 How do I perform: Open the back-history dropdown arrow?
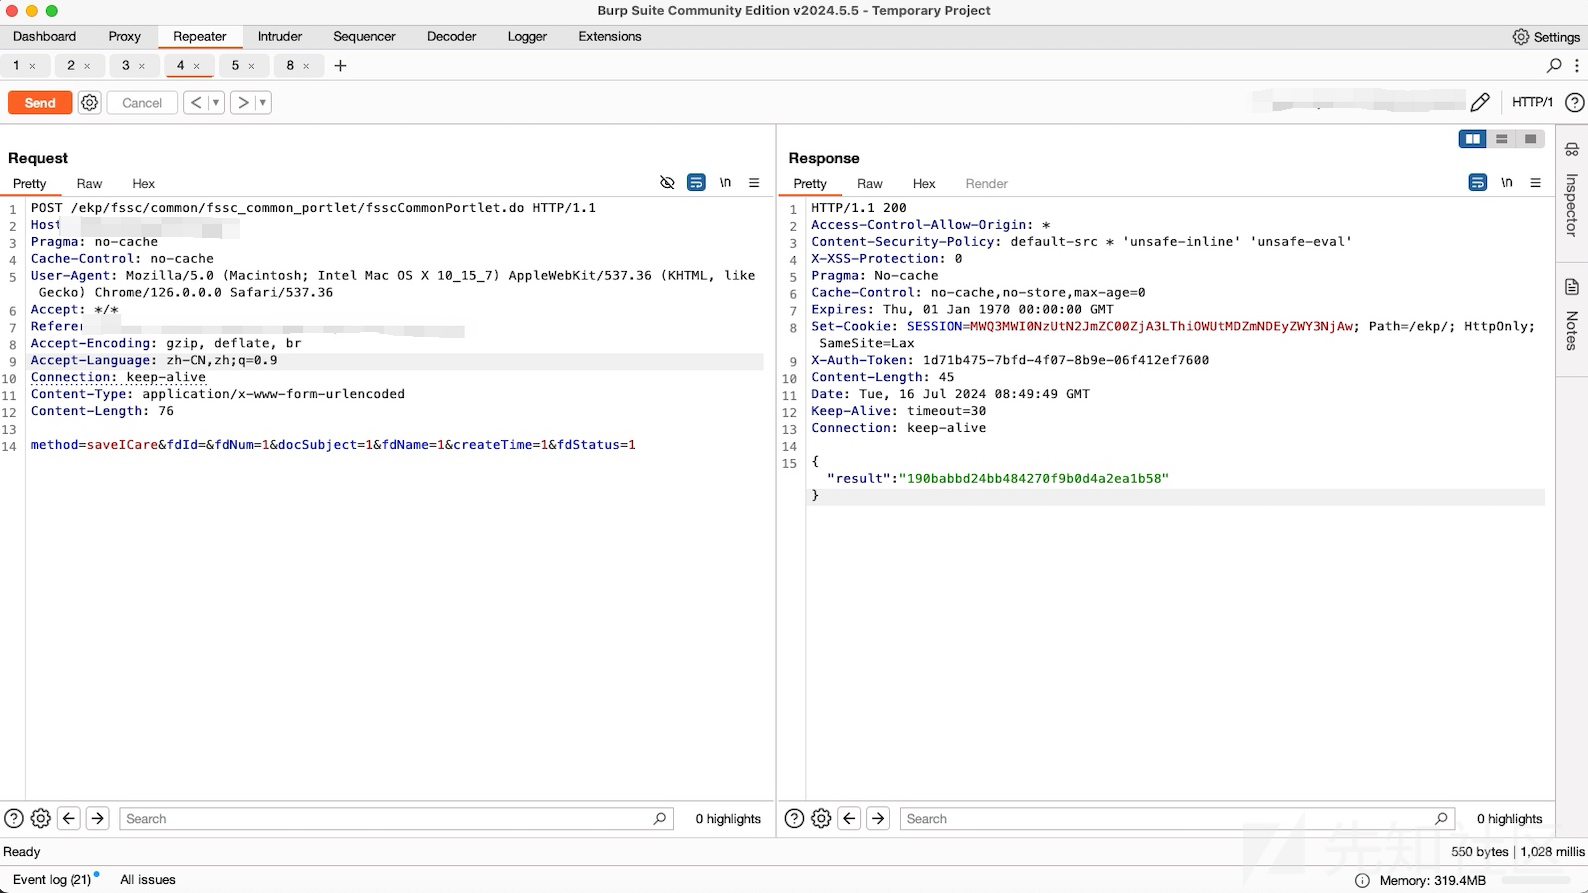[216, 103]
